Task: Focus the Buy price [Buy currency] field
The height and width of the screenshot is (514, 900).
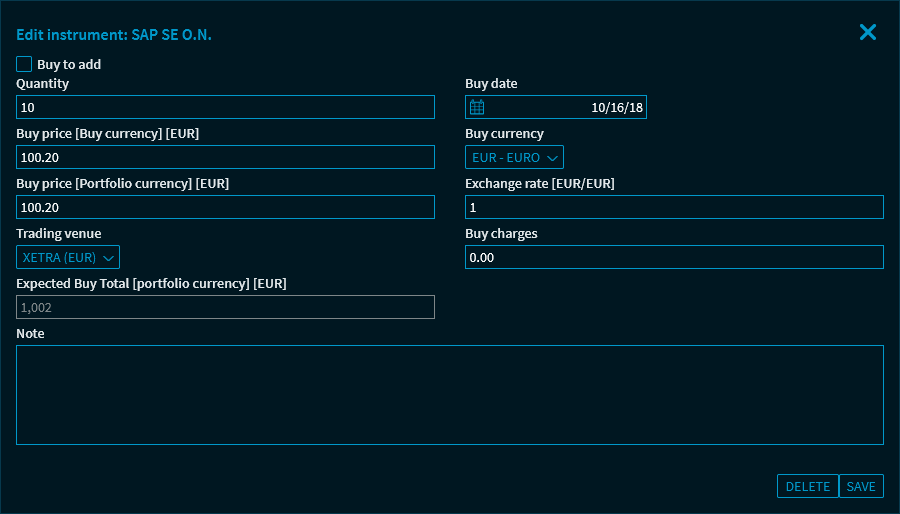Action: click(x=225, y=157)
